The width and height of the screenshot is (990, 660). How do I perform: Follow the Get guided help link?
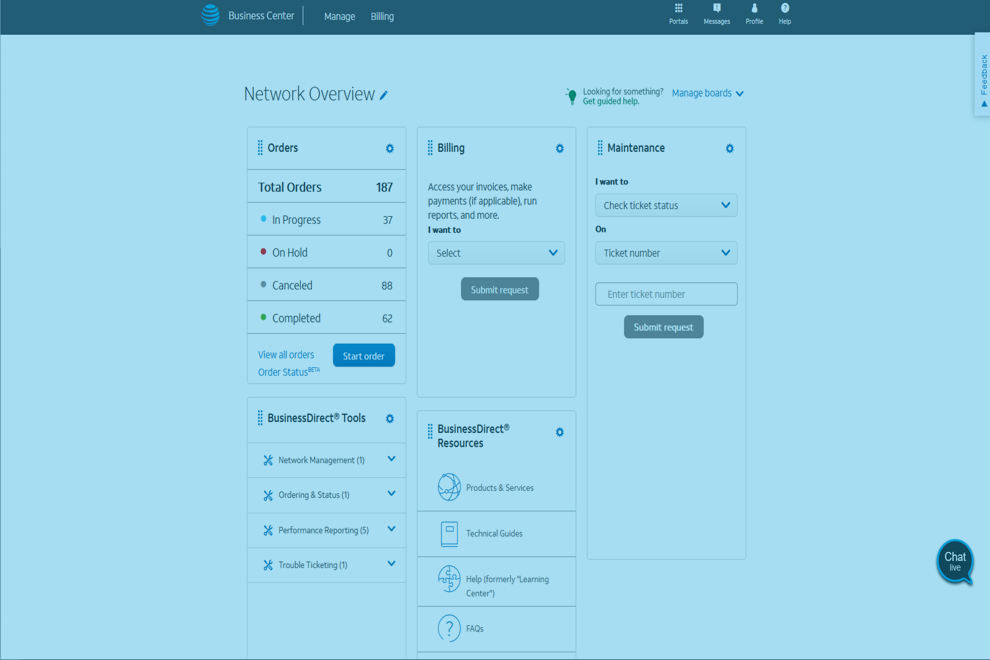click(611, 102)
